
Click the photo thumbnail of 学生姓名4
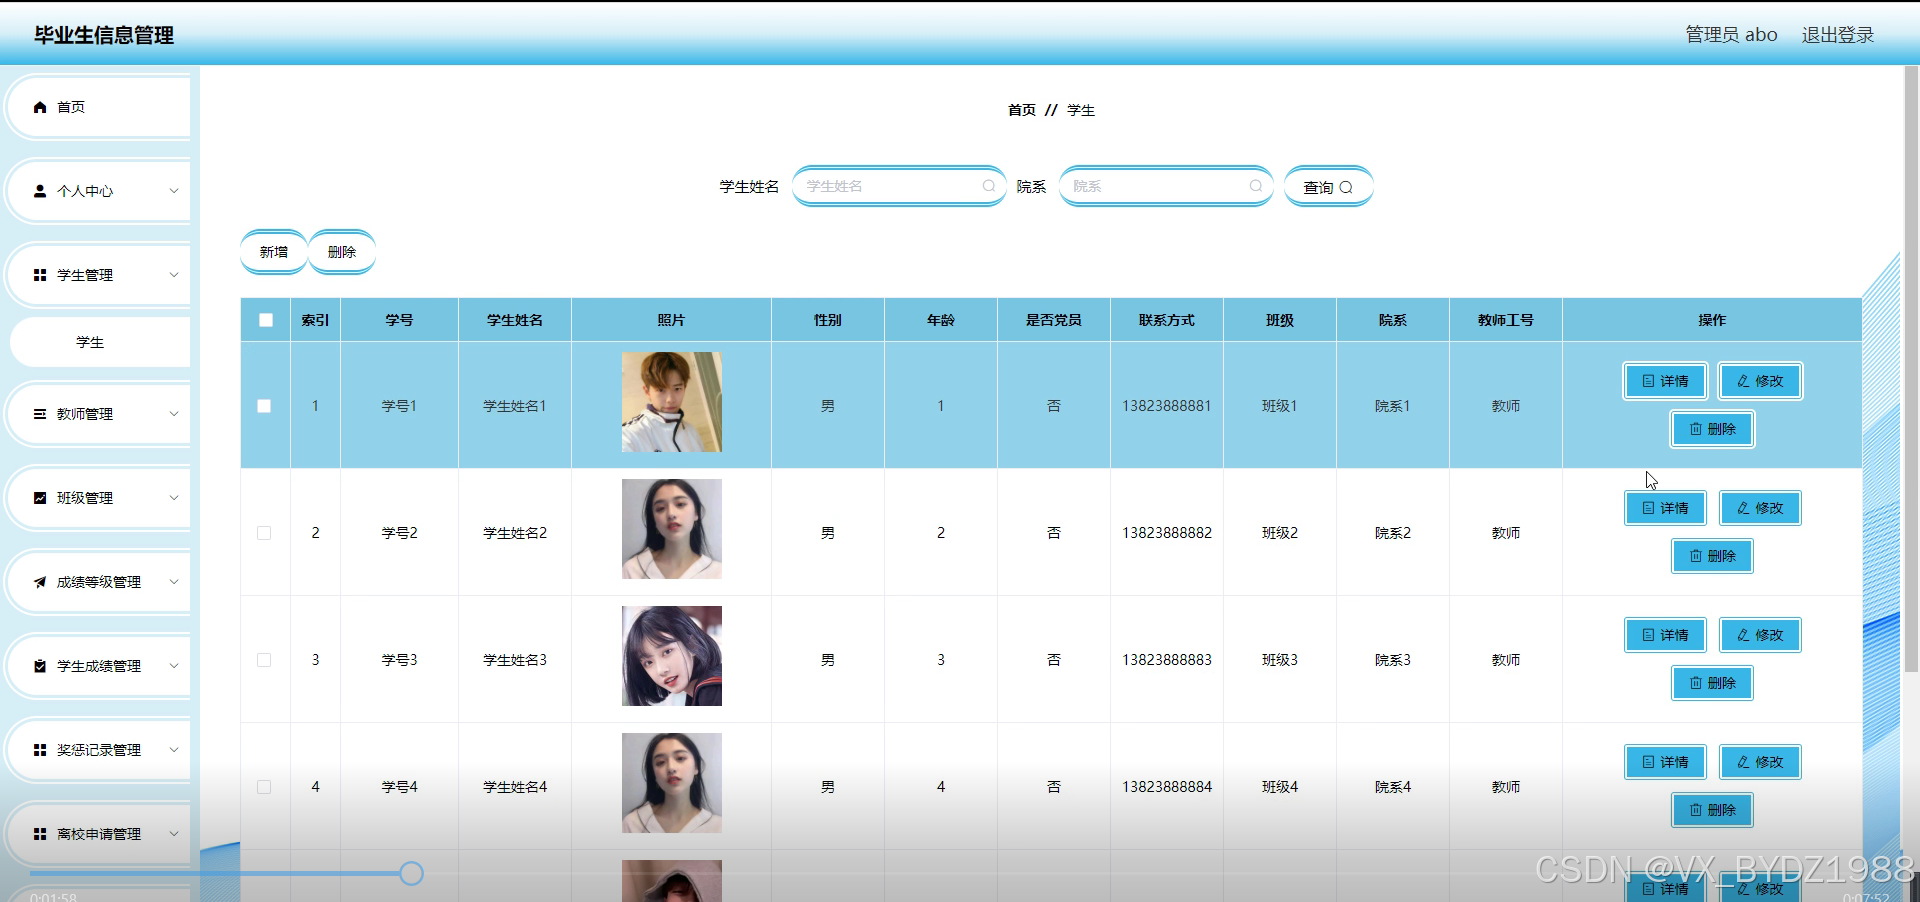[672, 783]
